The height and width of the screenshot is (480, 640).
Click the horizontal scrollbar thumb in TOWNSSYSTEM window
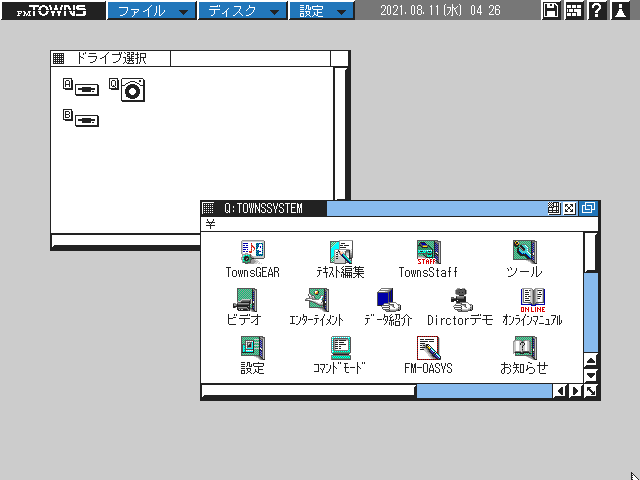pos(309,391)
